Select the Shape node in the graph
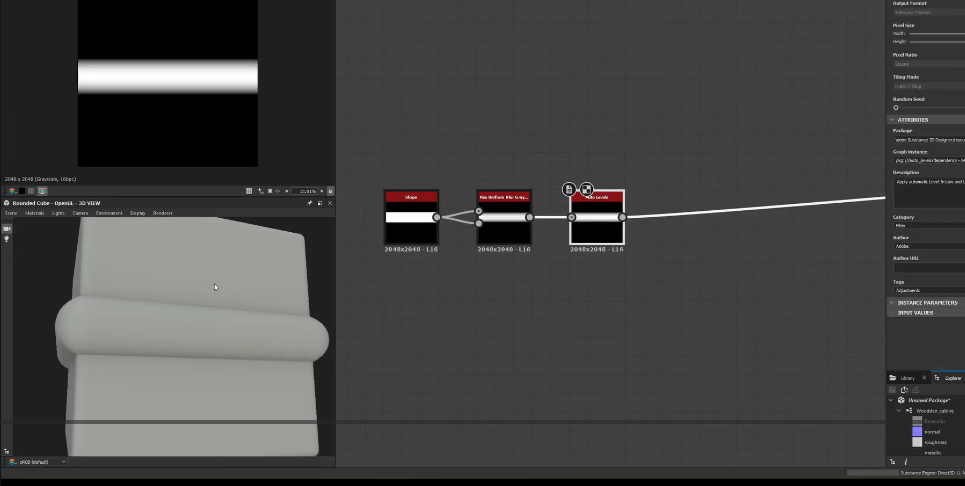This screenshot has width=965, height=486. (411, 217)
